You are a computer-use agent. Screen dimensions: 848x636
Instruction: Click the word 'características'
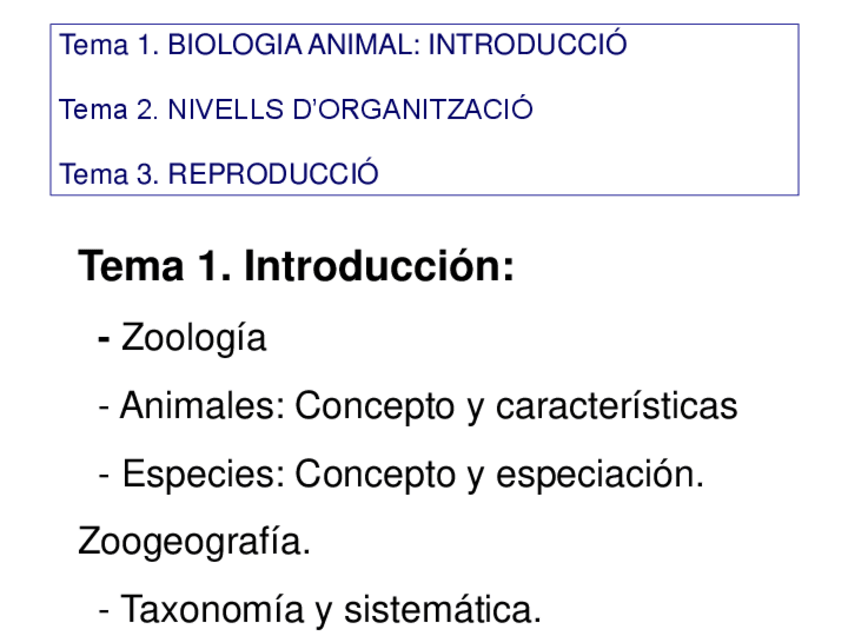[x=616, y=406]
